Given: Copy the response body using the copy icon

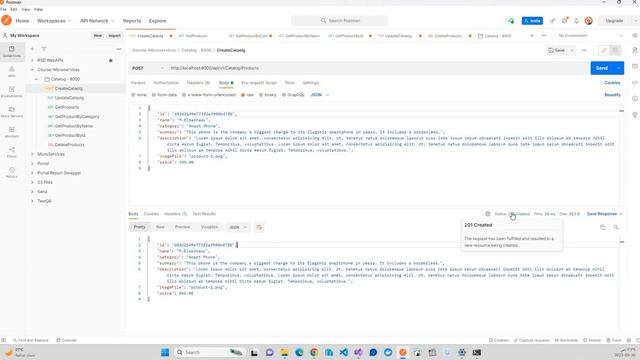Looking at the screenshot, I should click(602, 227).
